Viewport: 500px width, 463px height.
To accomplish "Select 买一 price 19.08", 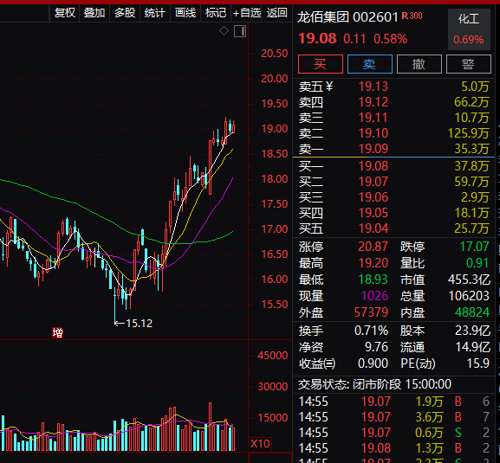I will pyautogui.click(x=373, y=166).
